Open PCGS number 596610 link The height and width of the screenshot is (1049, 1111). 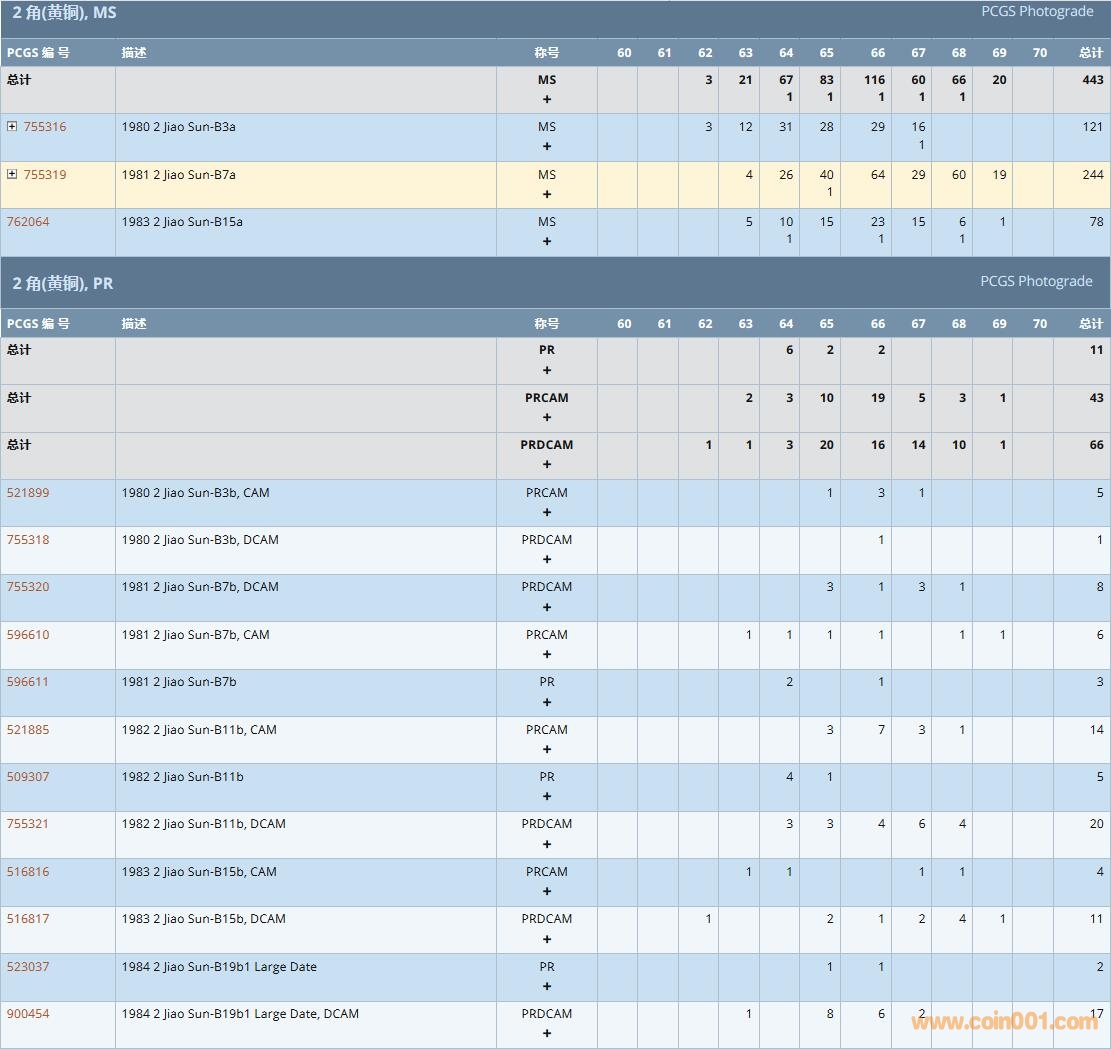point(28,635)
